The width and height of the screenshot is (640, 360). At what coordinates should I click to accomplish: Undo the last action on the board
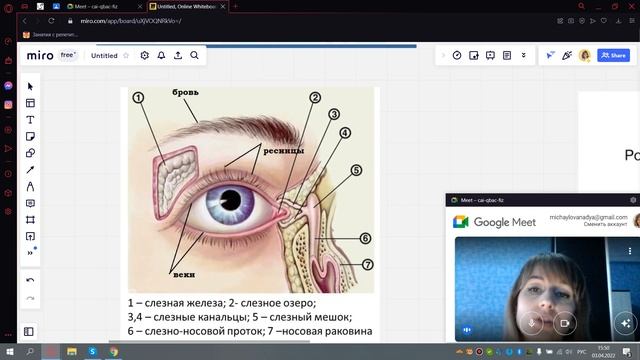point(30,280)
